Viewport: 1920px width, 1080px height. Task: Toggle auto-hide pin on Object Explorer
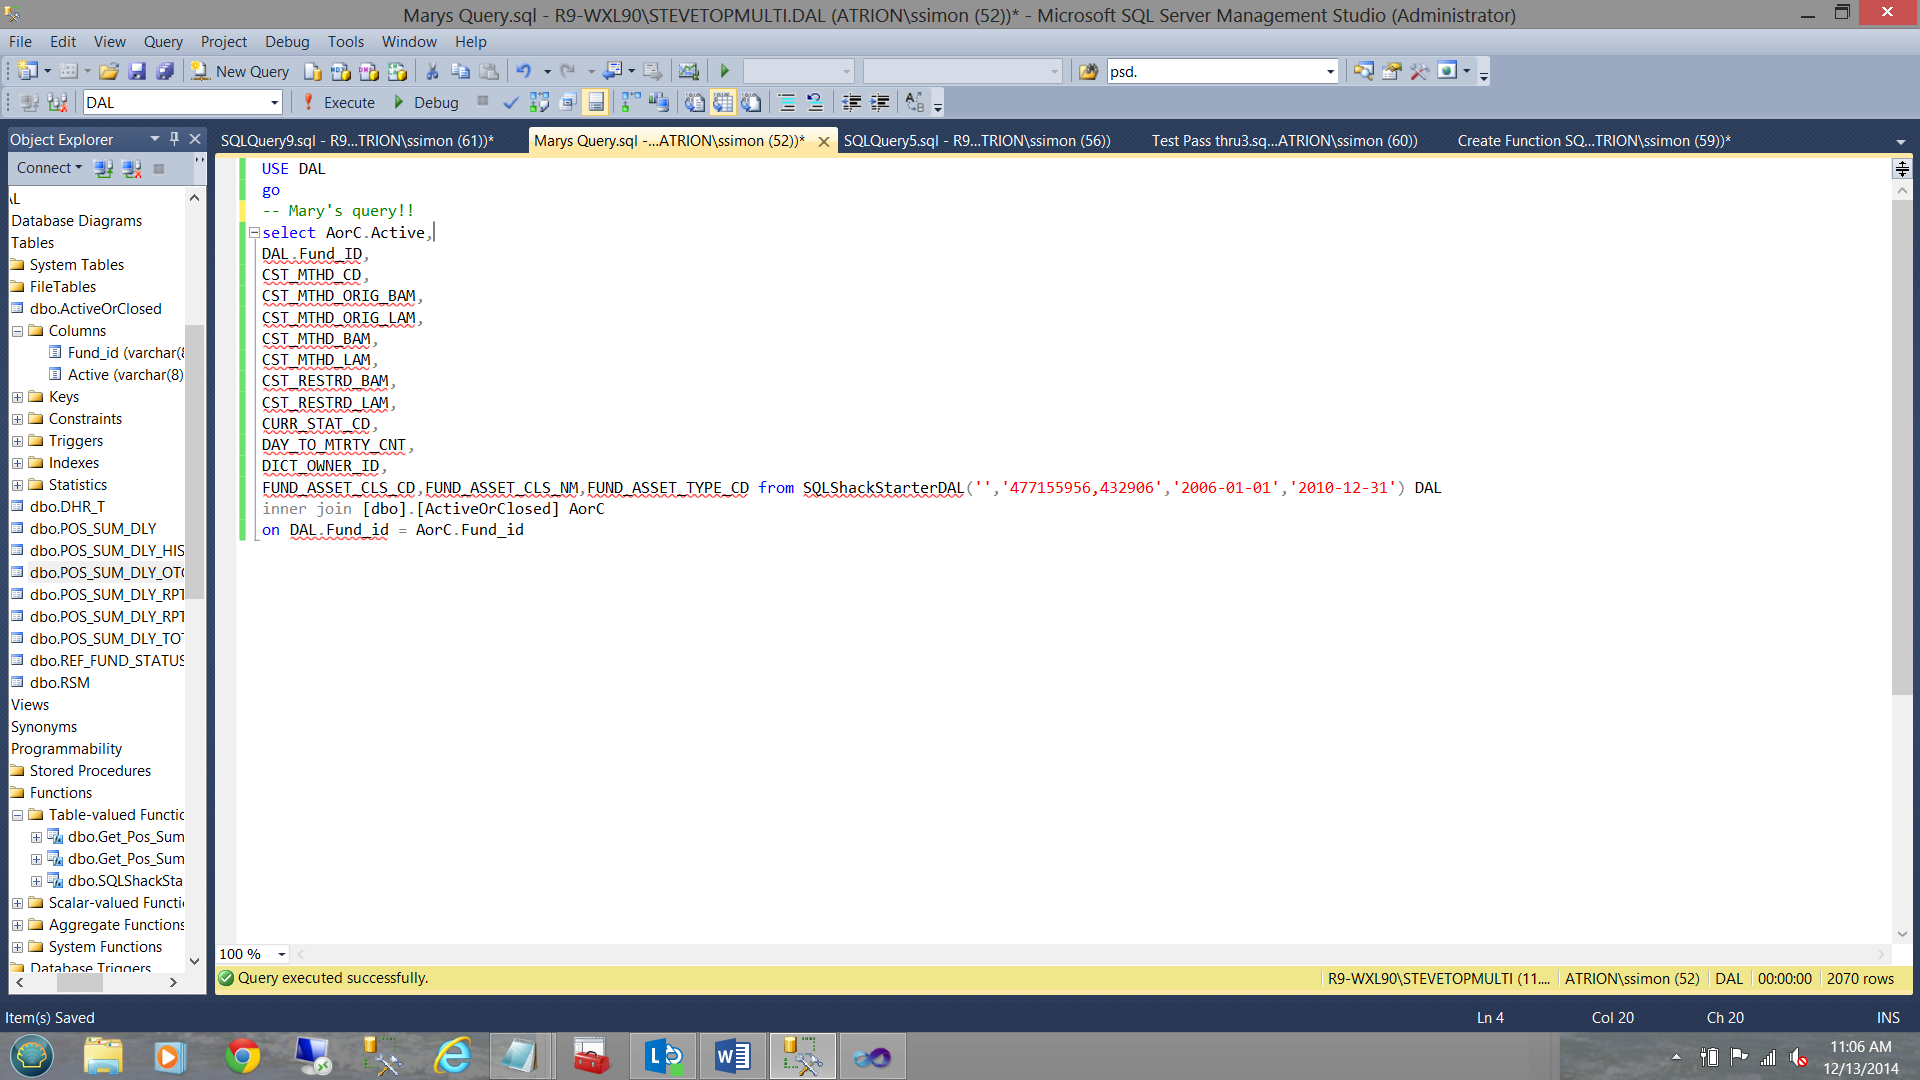pyautogui.click(x=174, y=139)
